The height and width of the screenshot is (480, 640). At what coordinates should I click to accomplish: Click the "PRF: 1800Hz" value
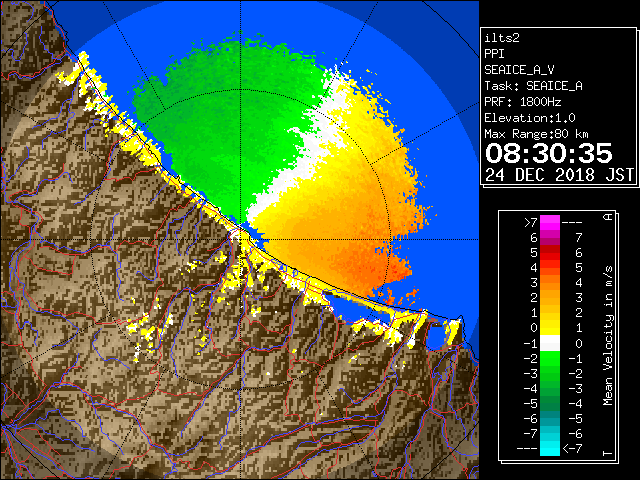pos(522,102)
